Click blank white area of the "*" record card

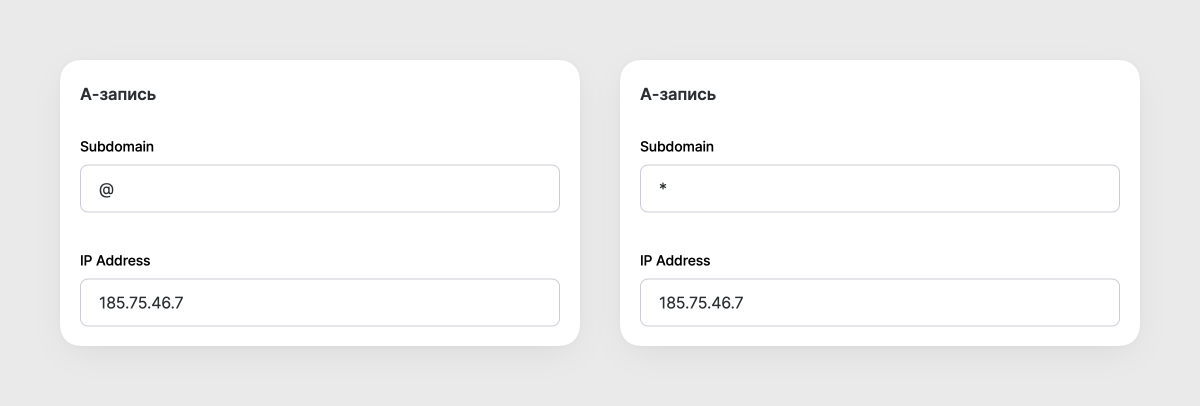(960, 110)
